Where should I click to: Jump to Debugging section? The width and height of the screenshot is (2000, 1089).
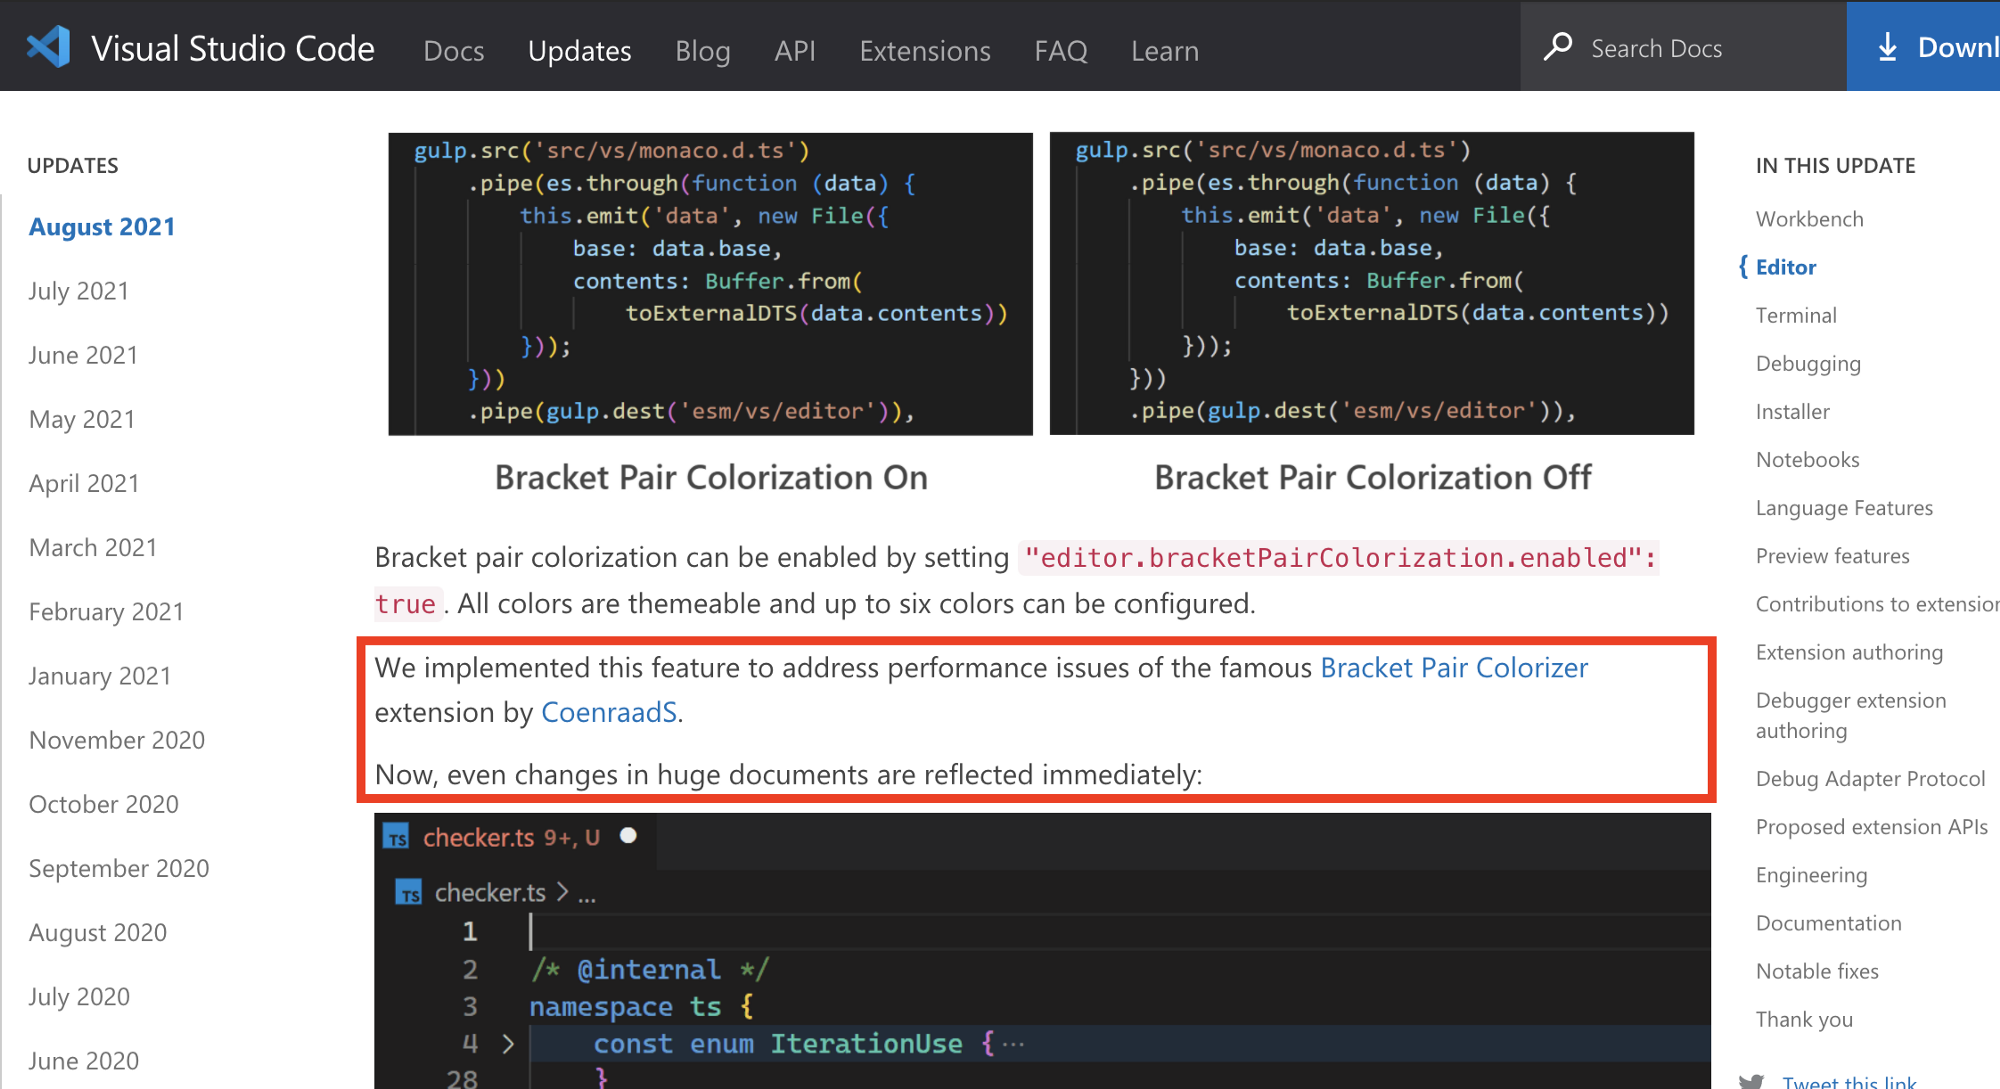tap(1808, 363)
